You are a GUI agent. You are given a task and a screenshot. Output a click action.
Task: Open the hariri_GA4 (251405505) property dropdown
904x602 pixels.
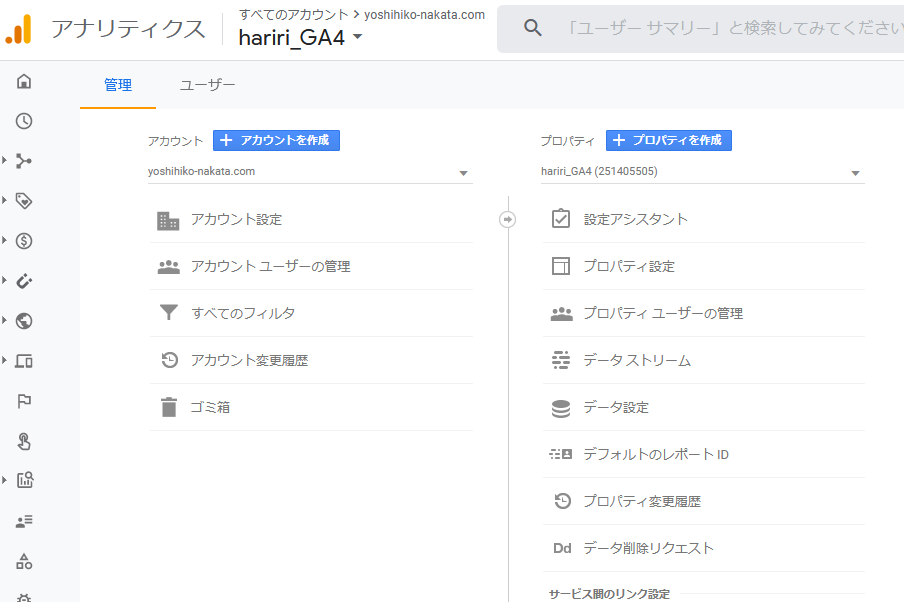(703, 172)
